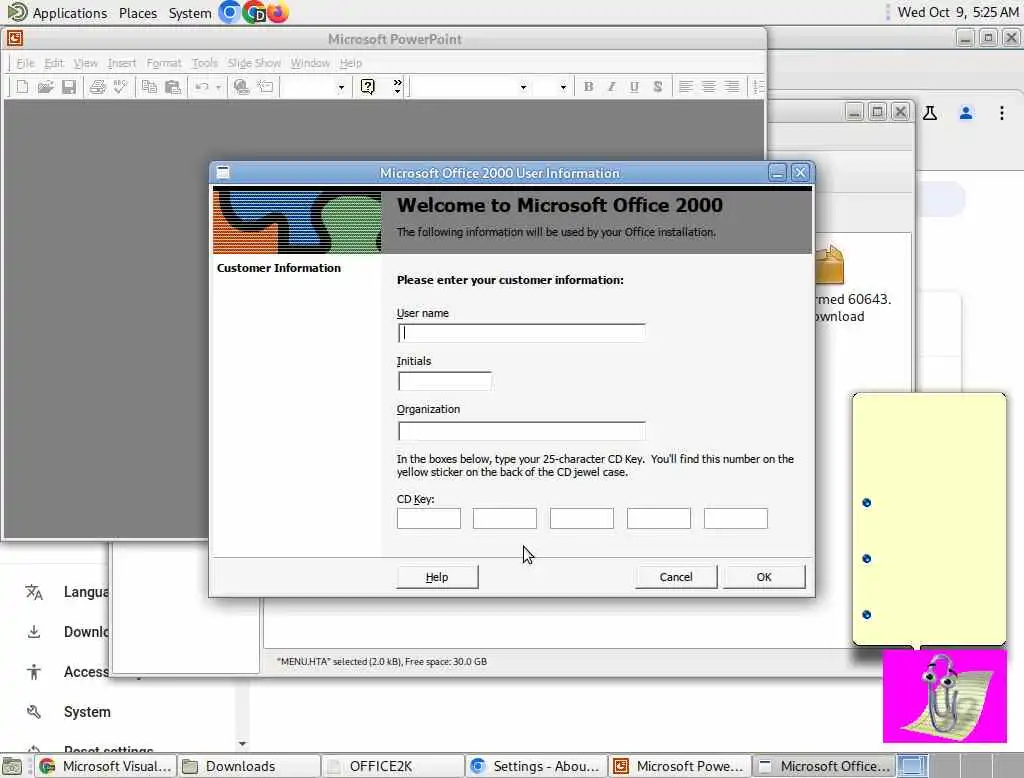Click the show desktop icon in bottom panel
Viewport: 1024px width, 778px height.
(x=12, y=766)
